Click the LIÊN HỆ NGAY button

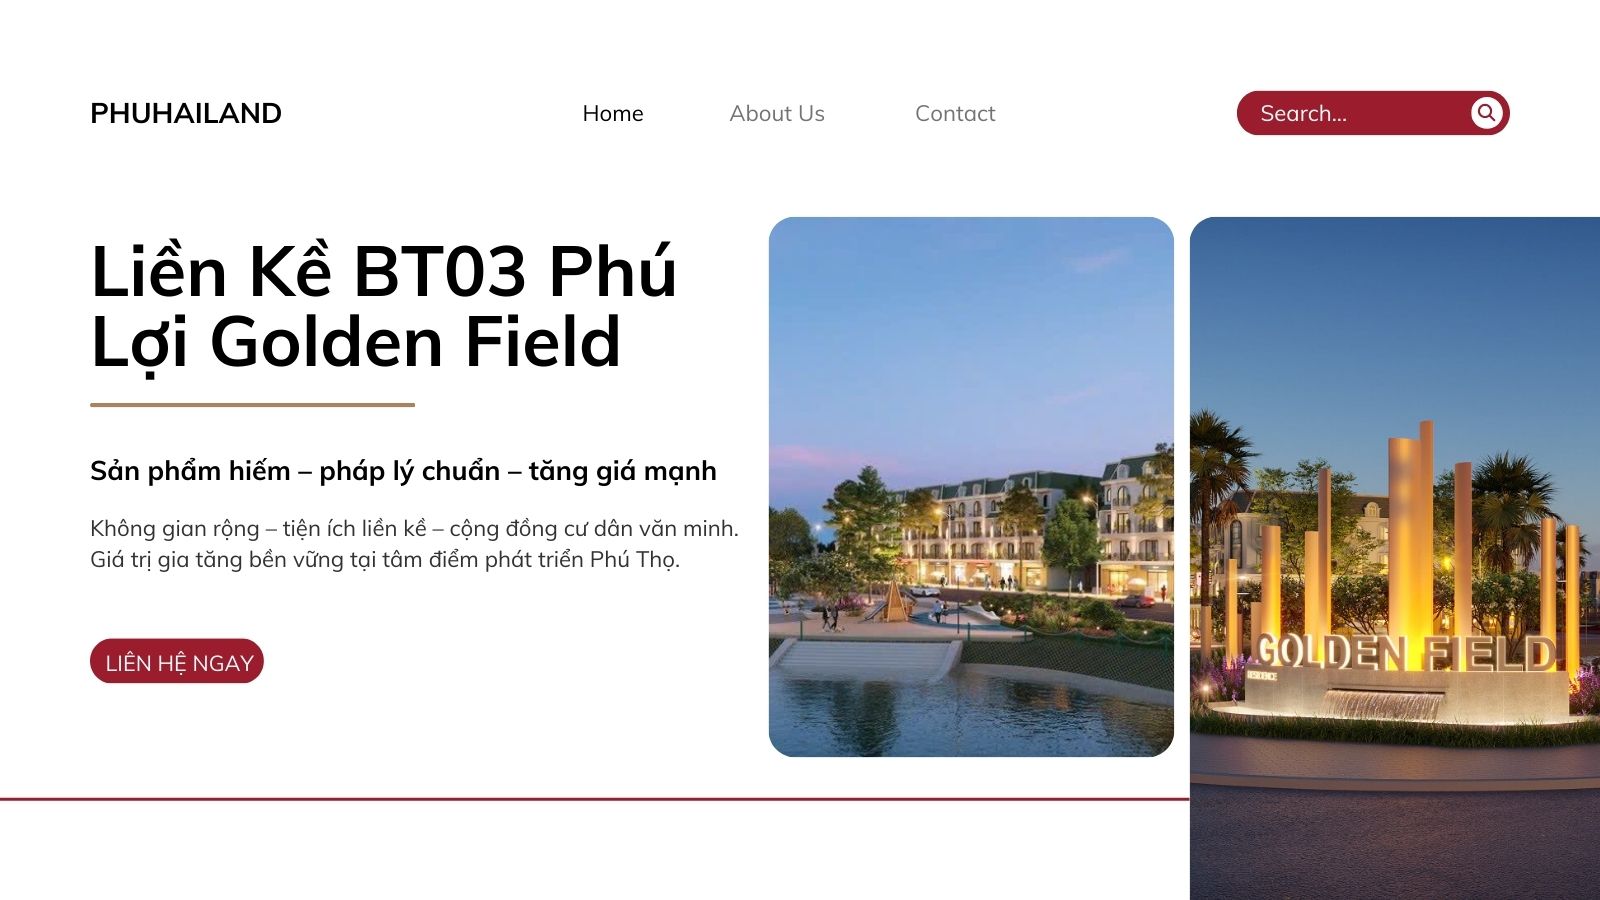[177, 662]
